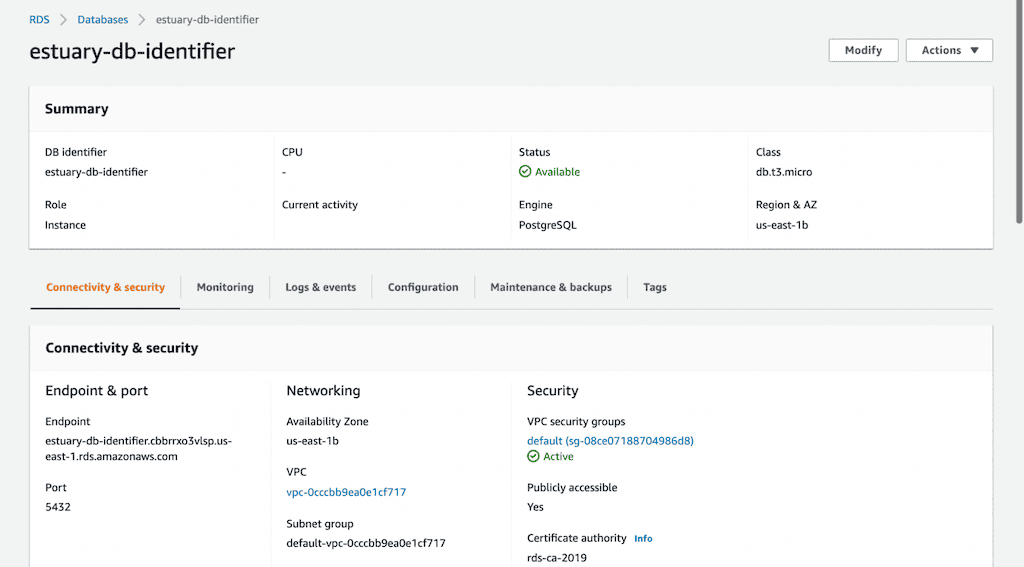Open the Maintenance & backups tab
Screen dimensions: 1024x567
point(551,287)
